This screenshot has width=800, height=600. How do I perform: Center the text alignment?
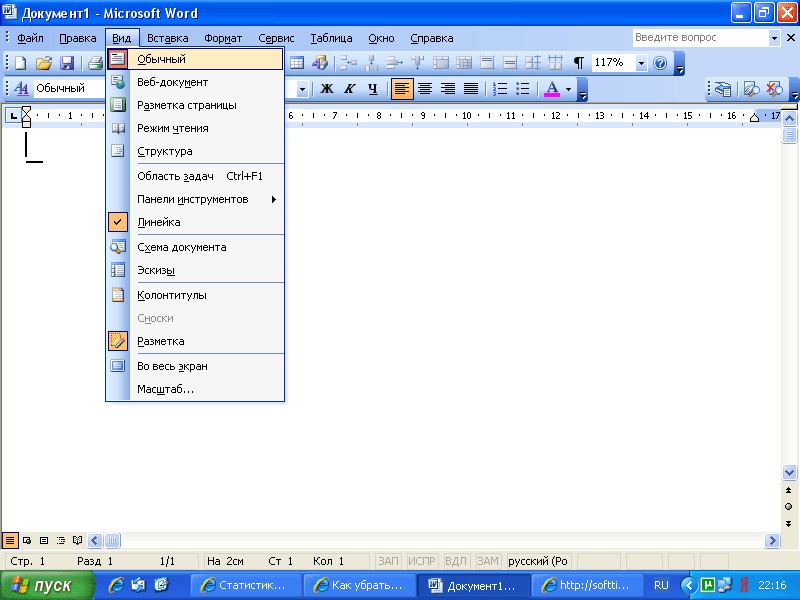coord(425,89)
